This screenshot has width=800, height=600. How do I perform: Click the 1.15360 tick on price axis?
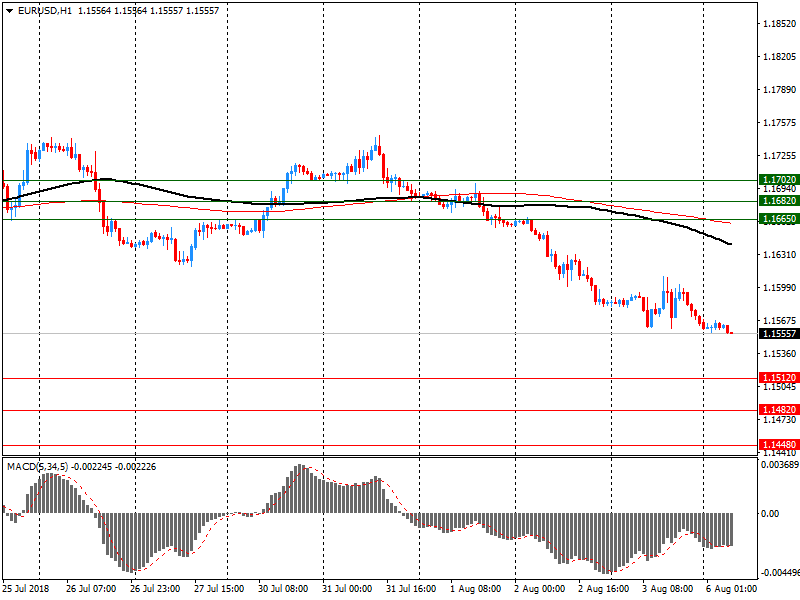pyautogui.click(x=777, y=354)
